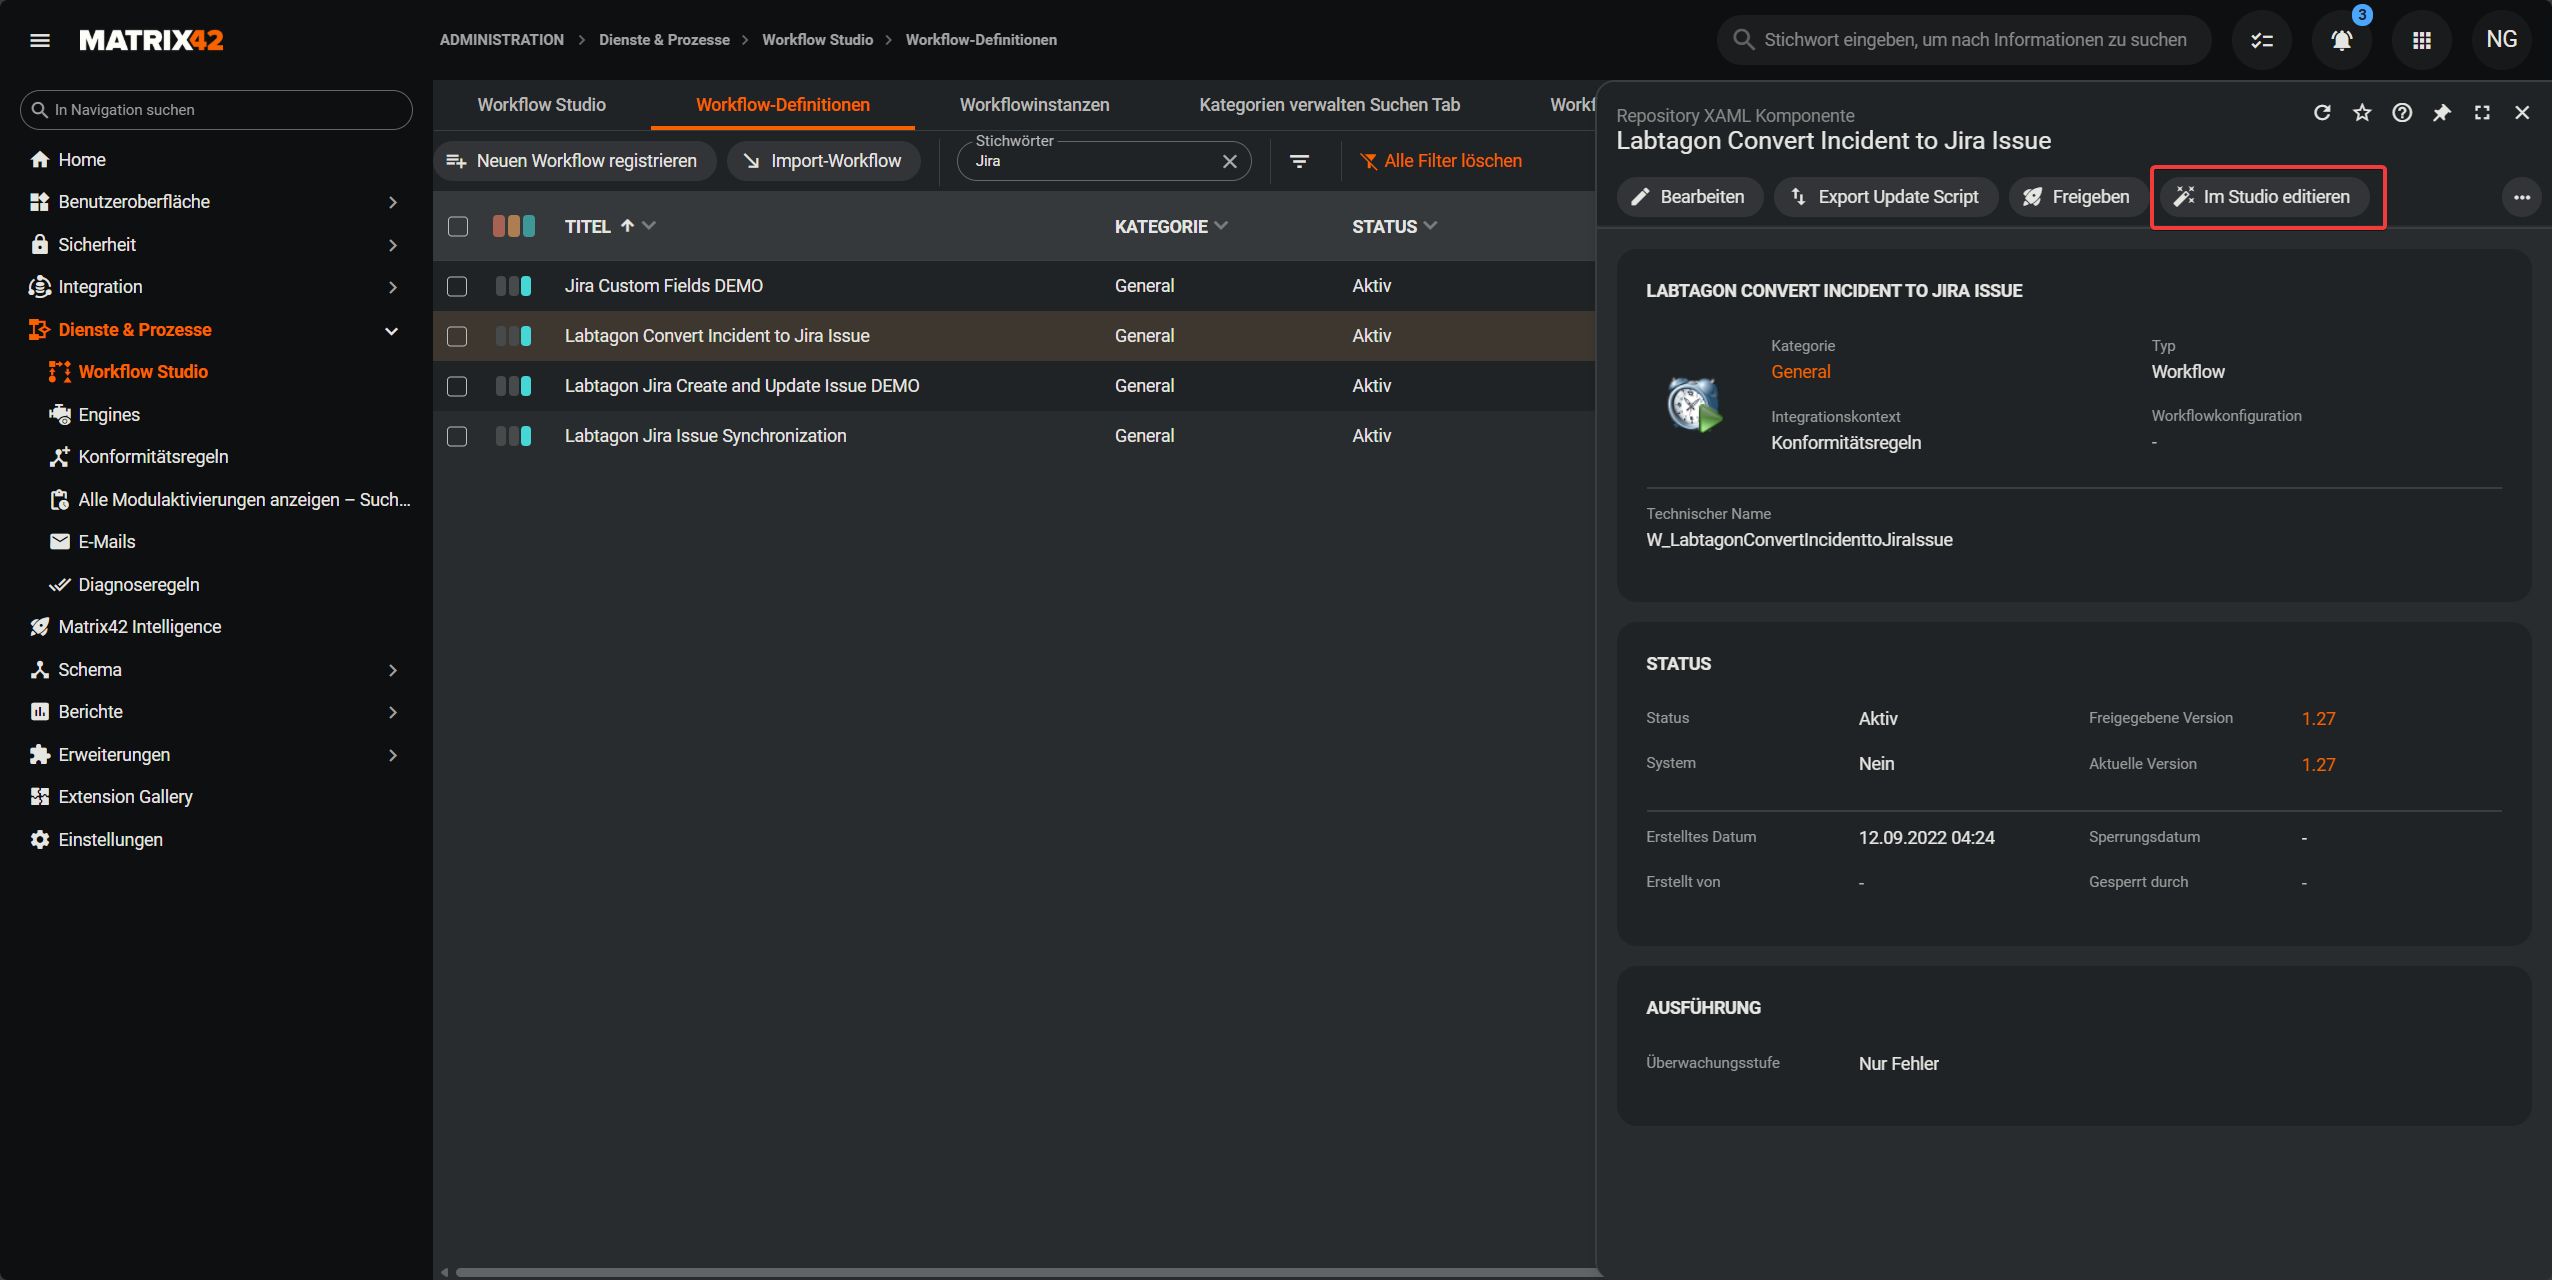Viewport: 2552px width, 1280px height.
Task: Click the notification bell icon
Action: 2341,40
